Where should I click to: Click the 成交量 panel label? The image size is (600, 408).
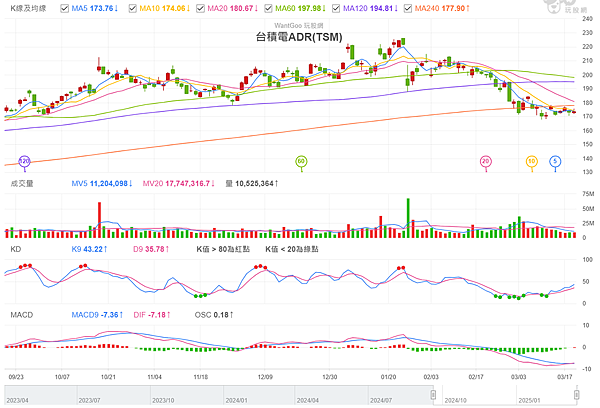(x=22, y=184)
